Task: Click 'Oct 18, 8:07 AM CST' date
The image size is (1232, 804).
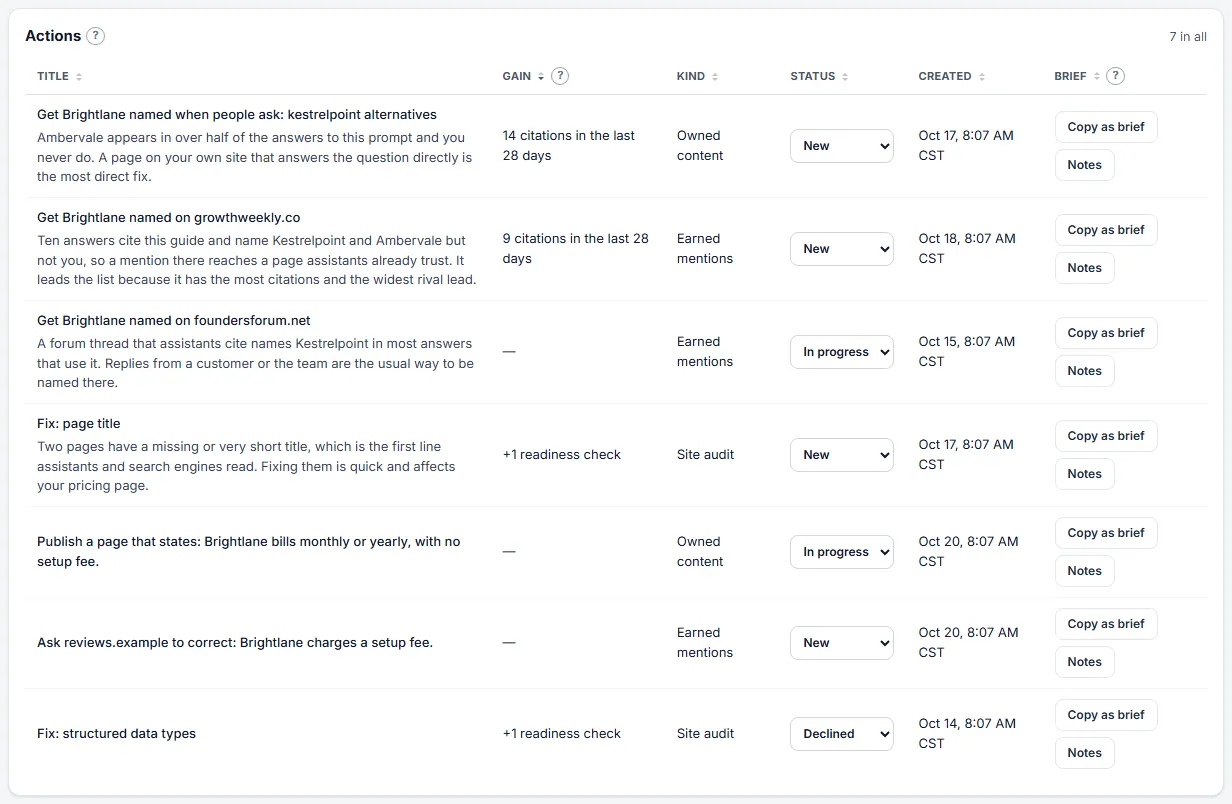Action: click(967, 249)
